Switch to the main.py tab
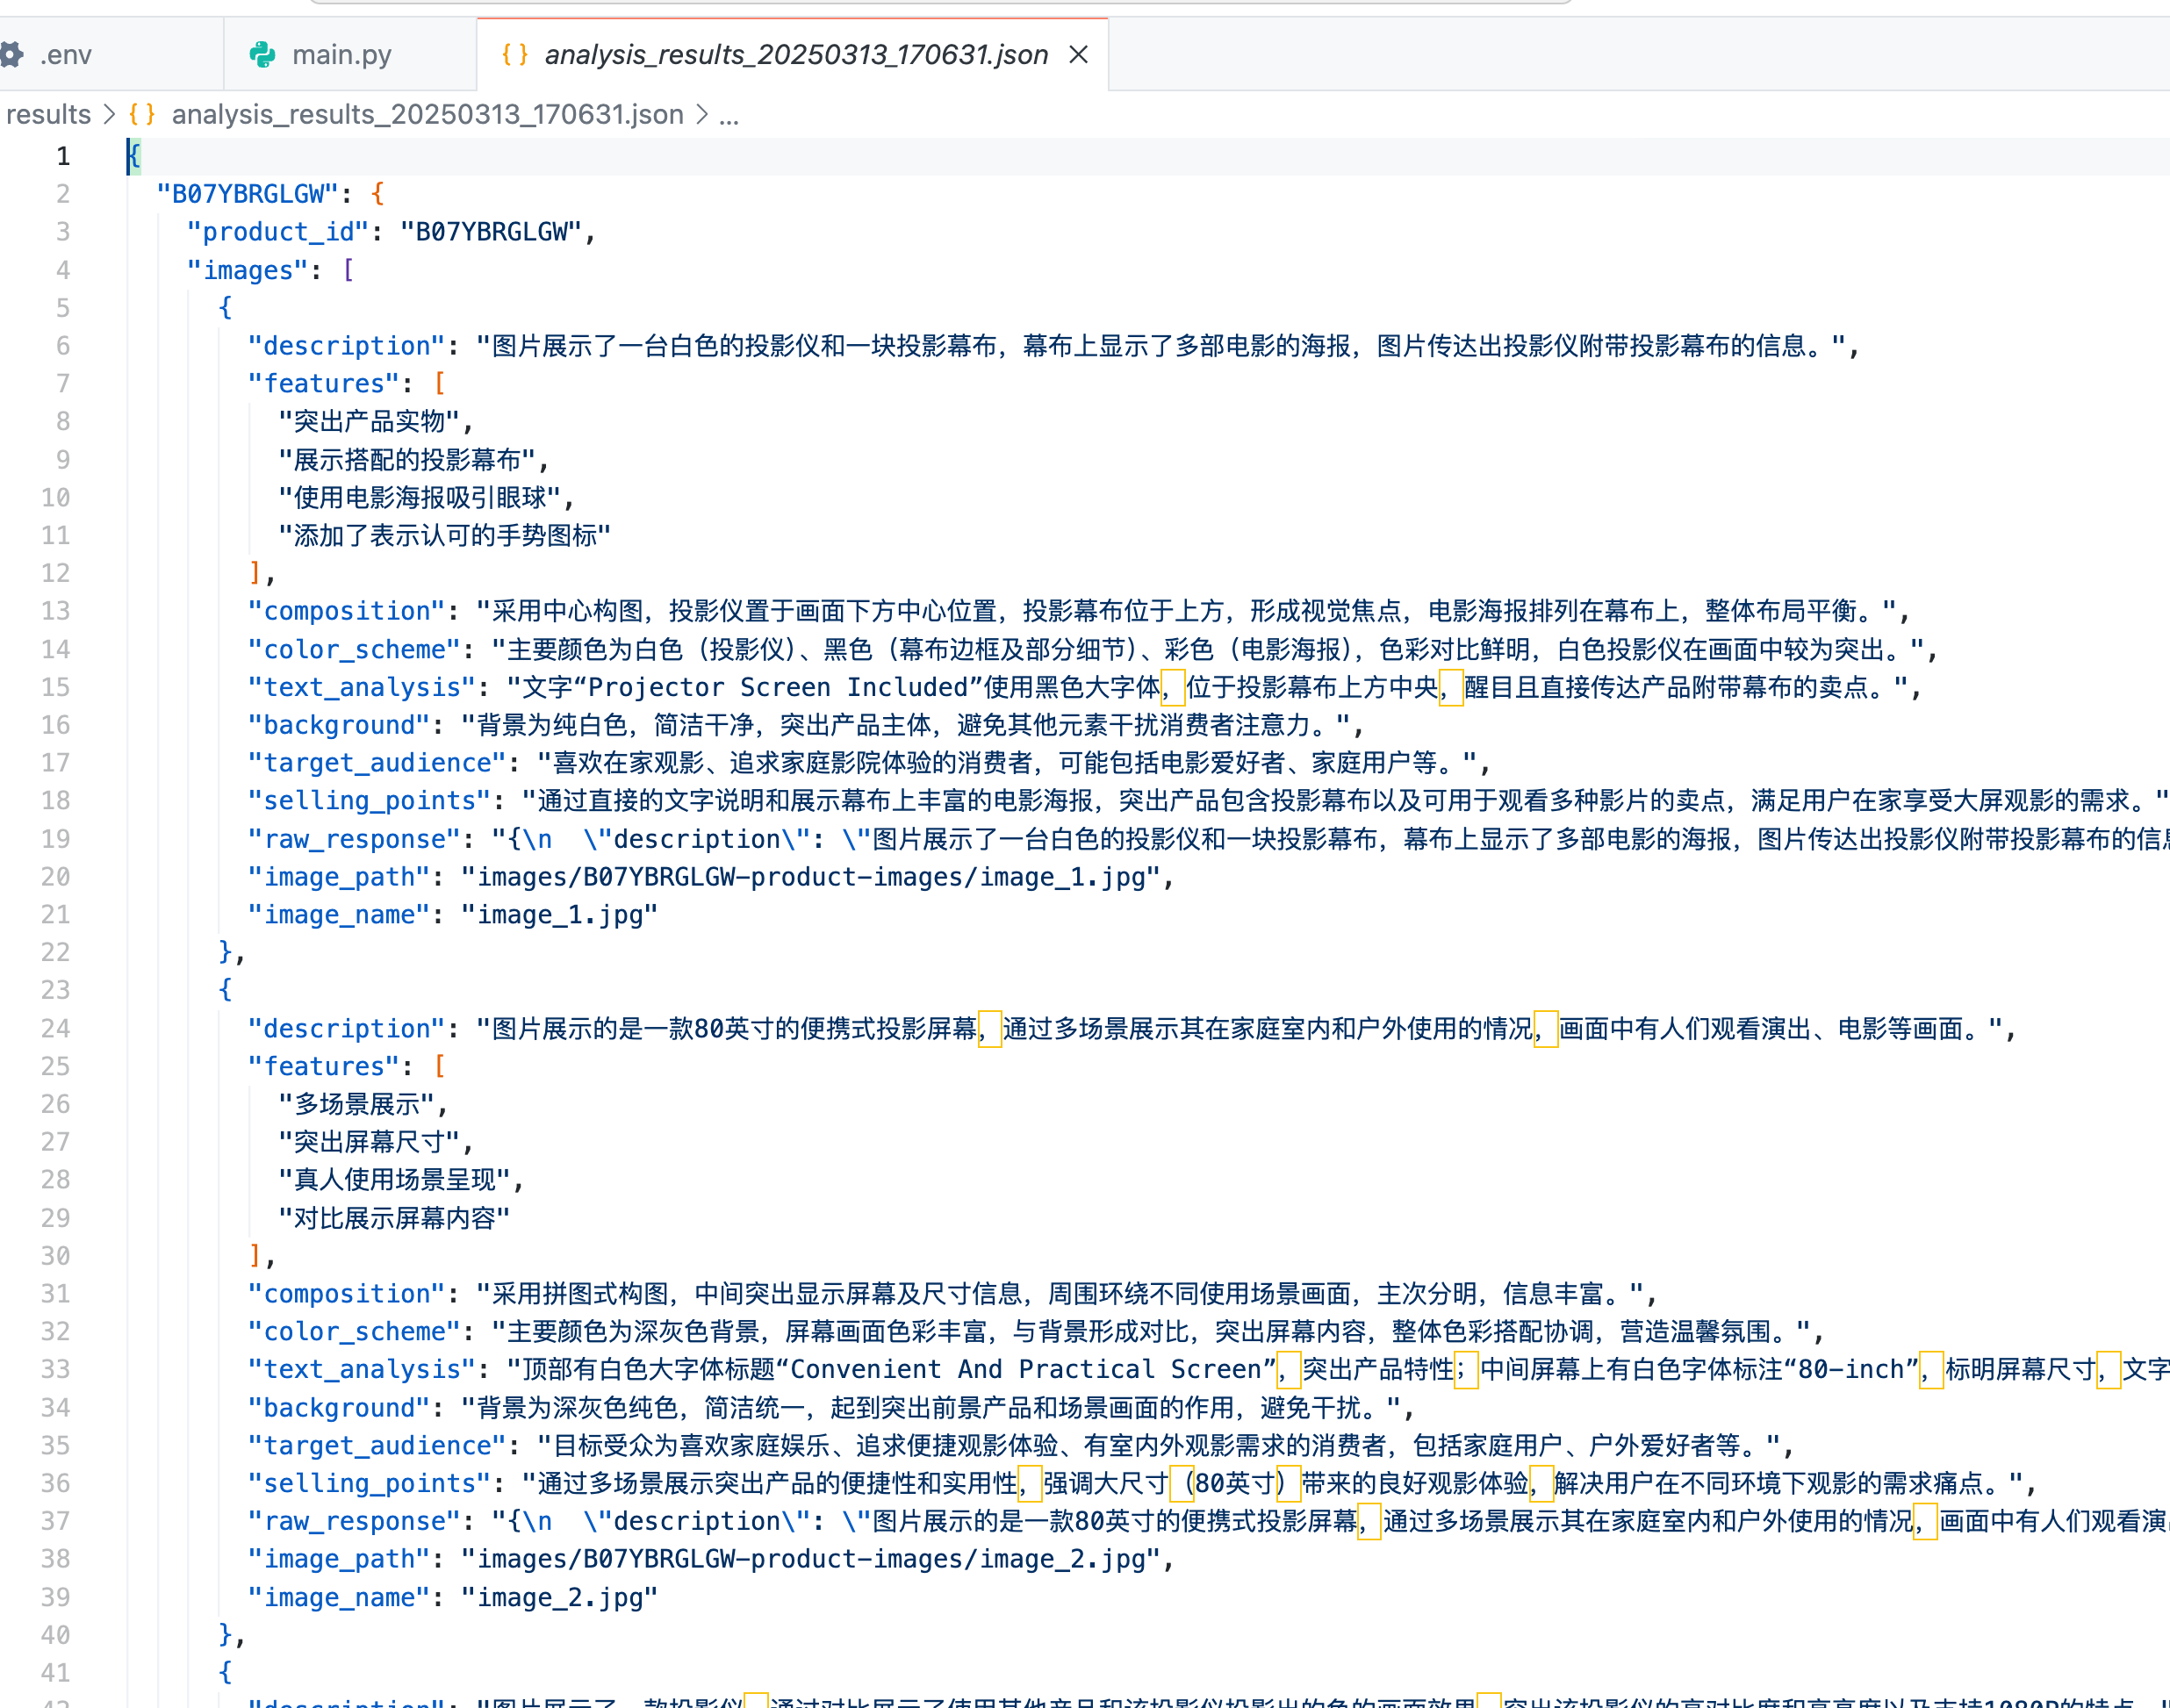 (341, 54)
